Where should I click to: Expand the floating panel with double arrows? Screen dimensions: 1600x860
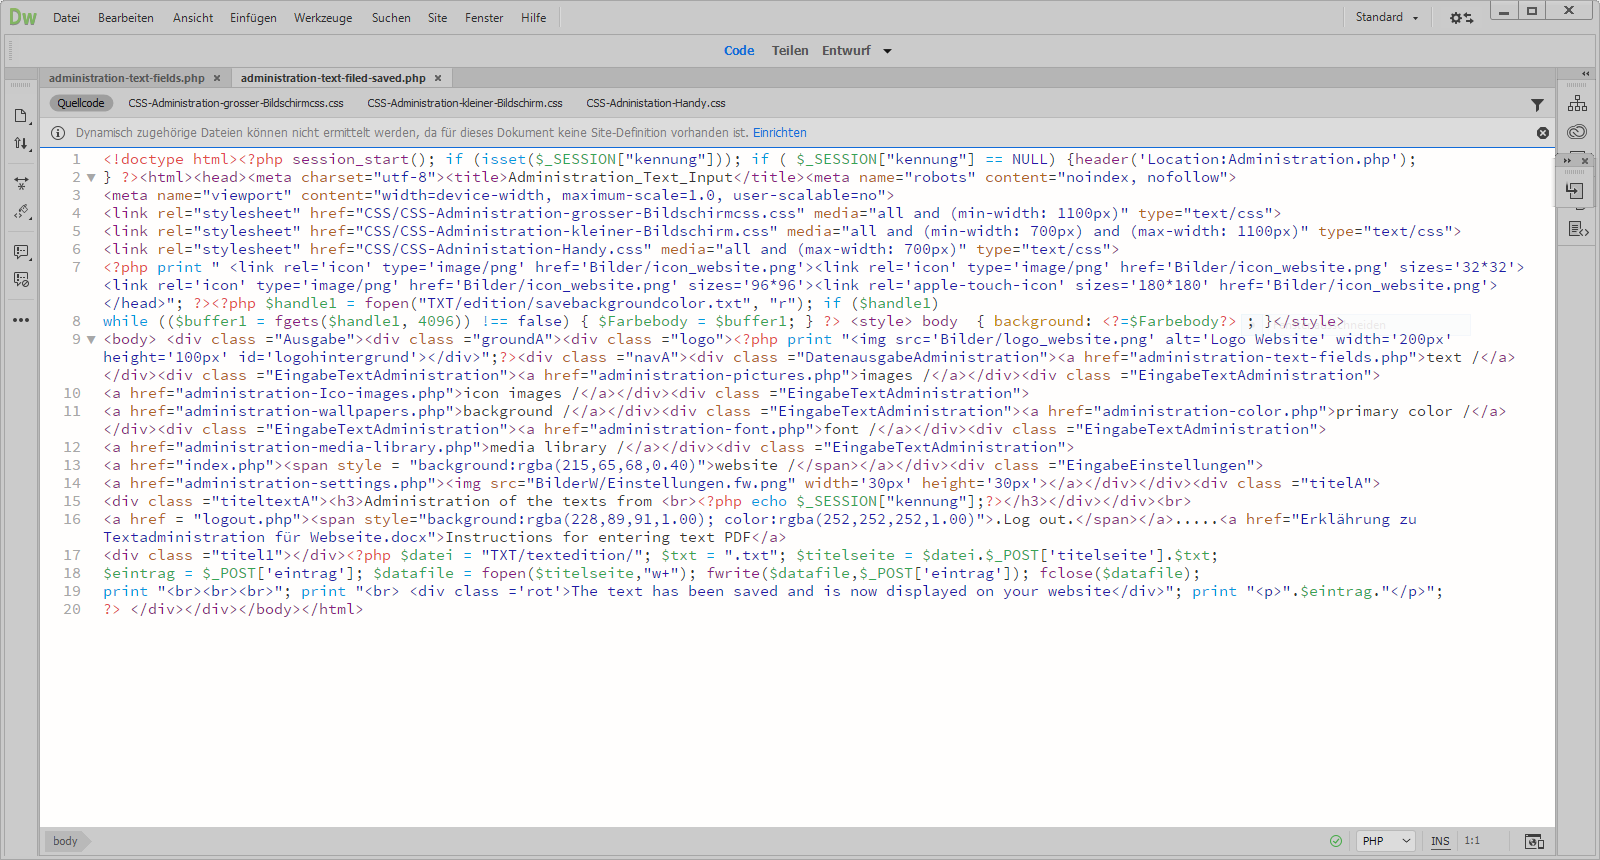click(x=1568, y=160)
